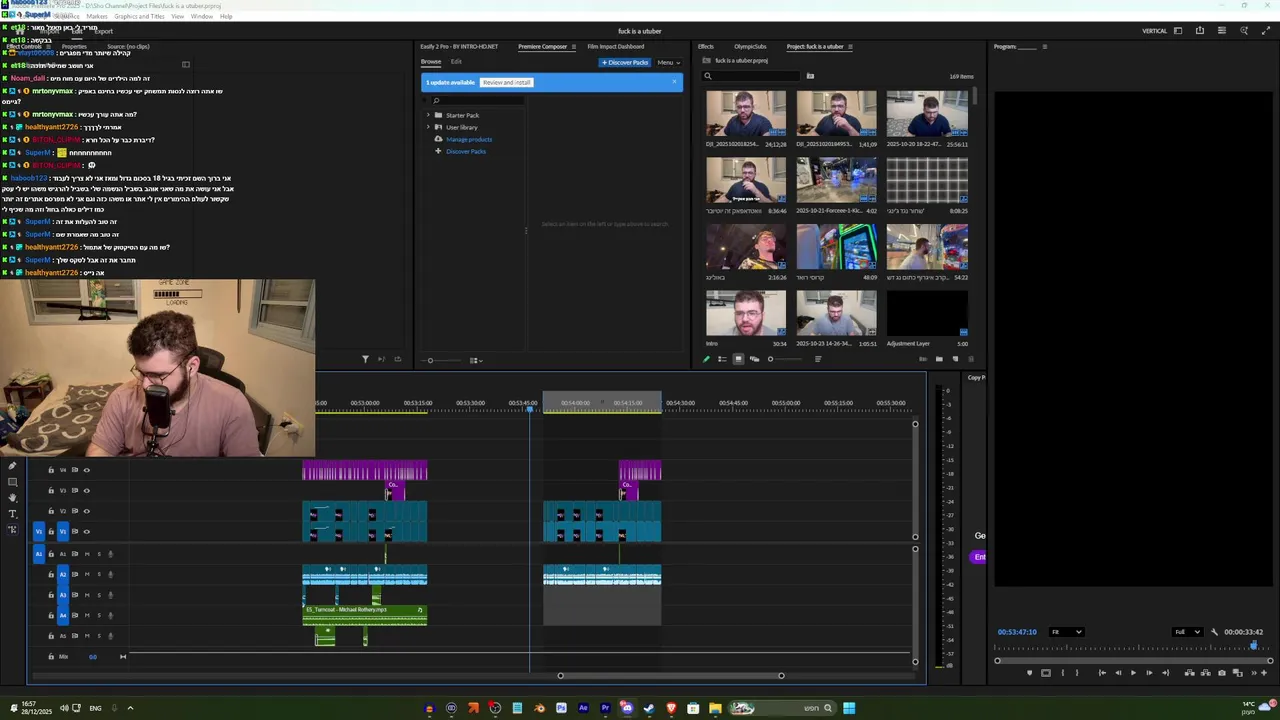Select the Browse tab in Premiere Composer

pyautogui.click(x=431, y=62)
